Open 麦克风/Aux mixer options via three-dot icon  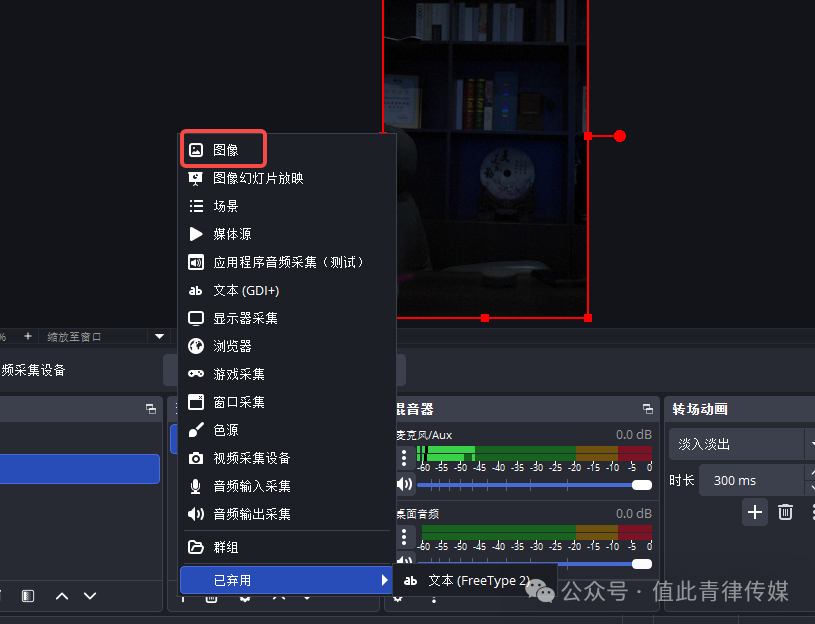pos(405,458)
